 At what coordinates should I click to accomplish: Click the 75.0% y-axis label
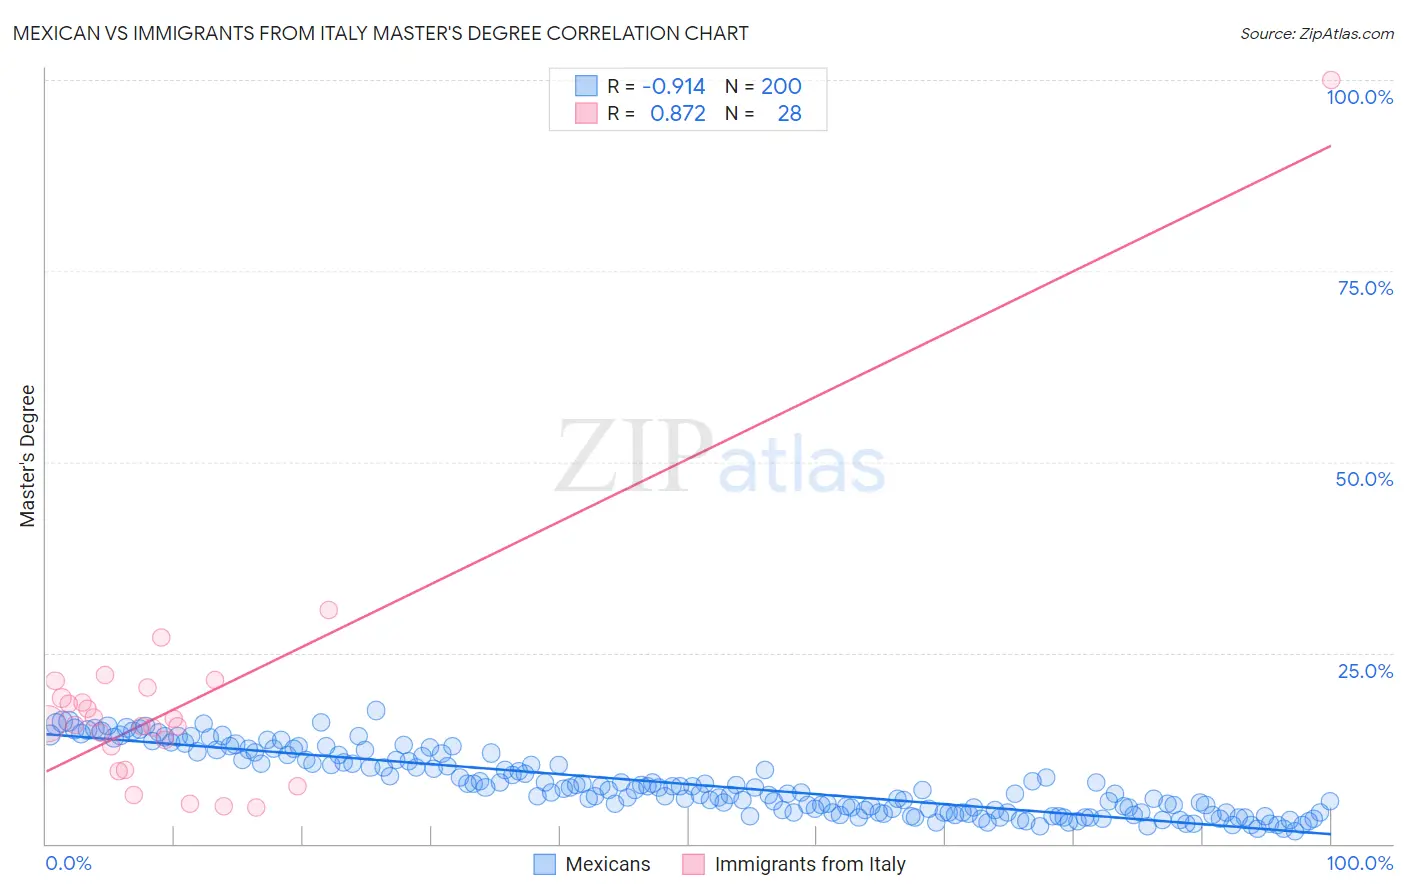(x=1365, y=288)
